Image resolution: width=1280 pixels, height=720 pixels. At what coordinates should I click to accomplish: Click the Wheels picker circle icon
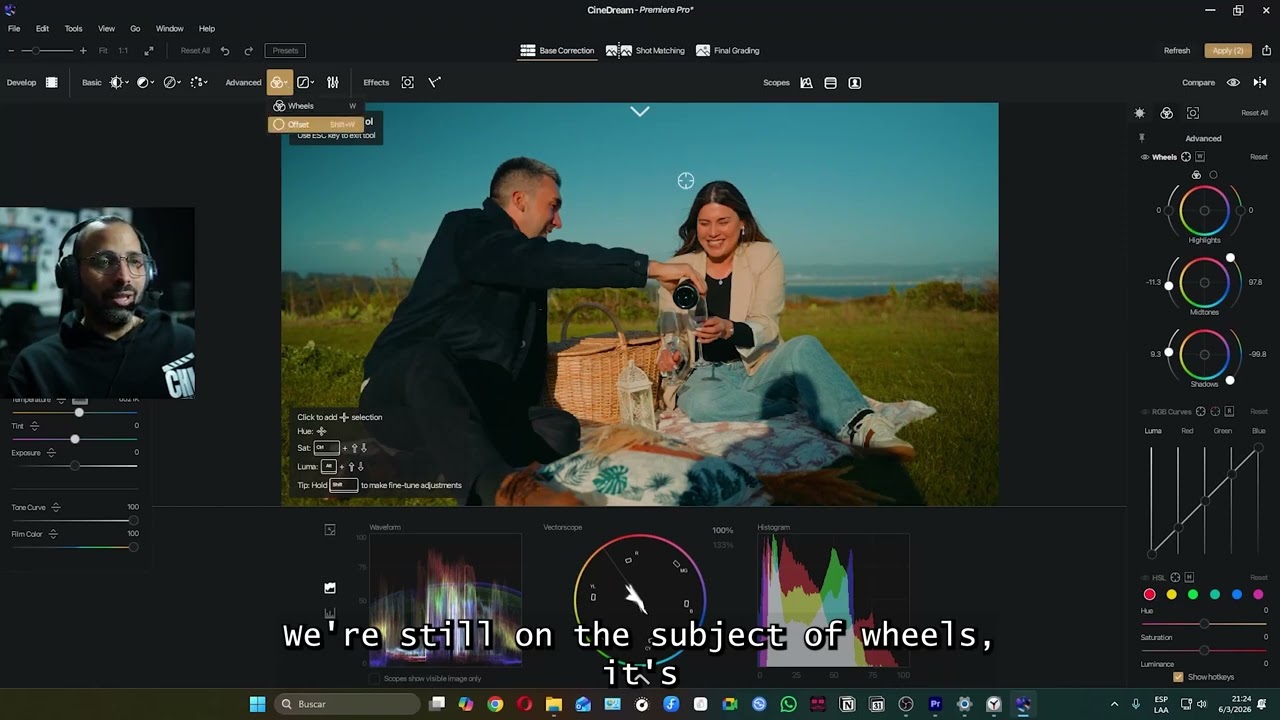click(1186, 157)
